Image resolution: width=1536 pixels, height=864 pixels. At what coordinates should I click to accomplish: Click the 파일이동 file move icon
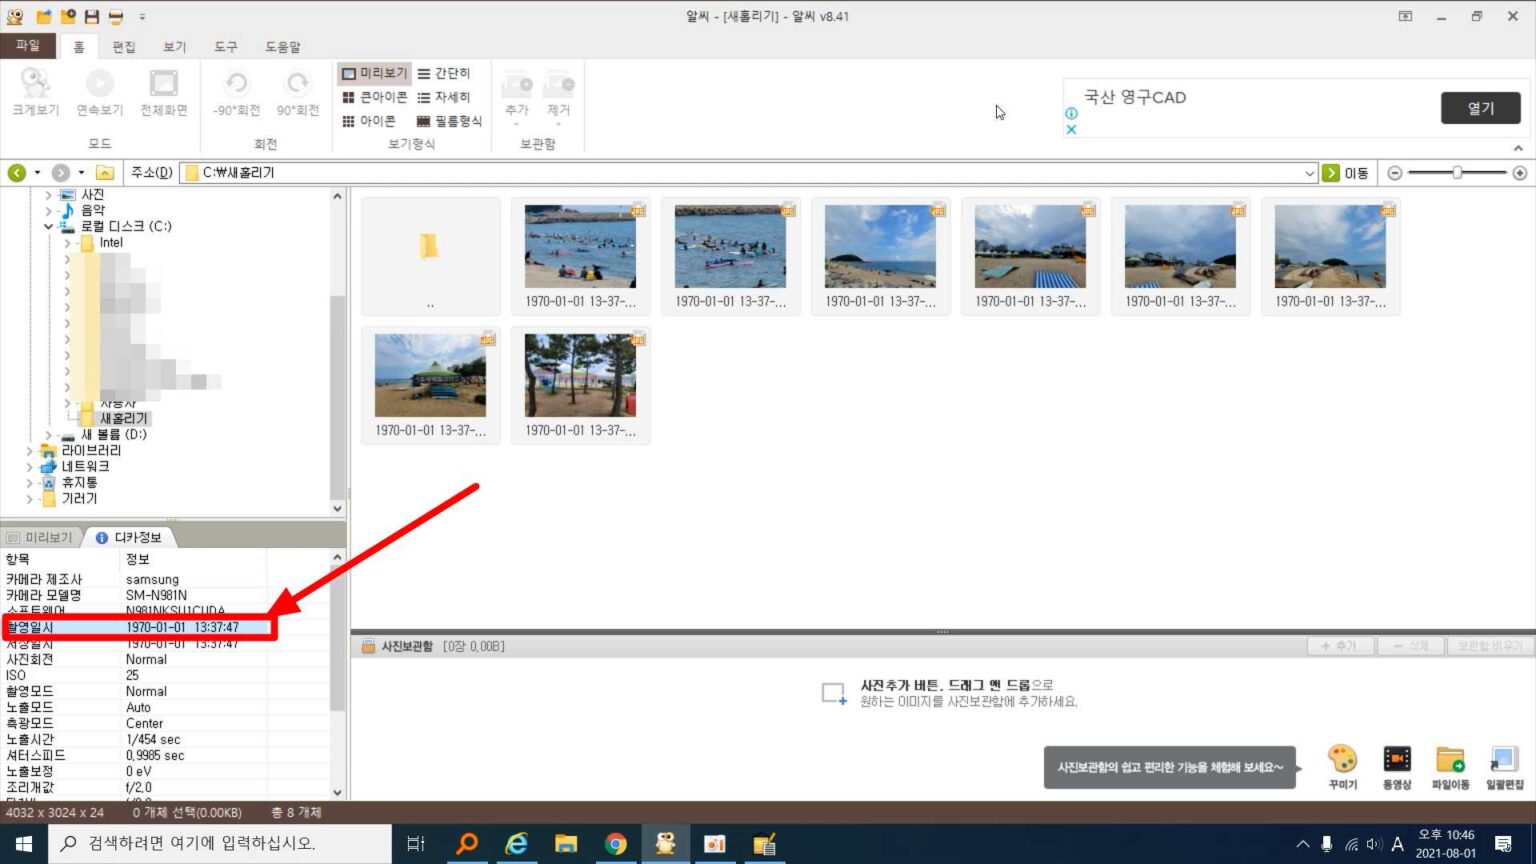tap(1449, 765)
